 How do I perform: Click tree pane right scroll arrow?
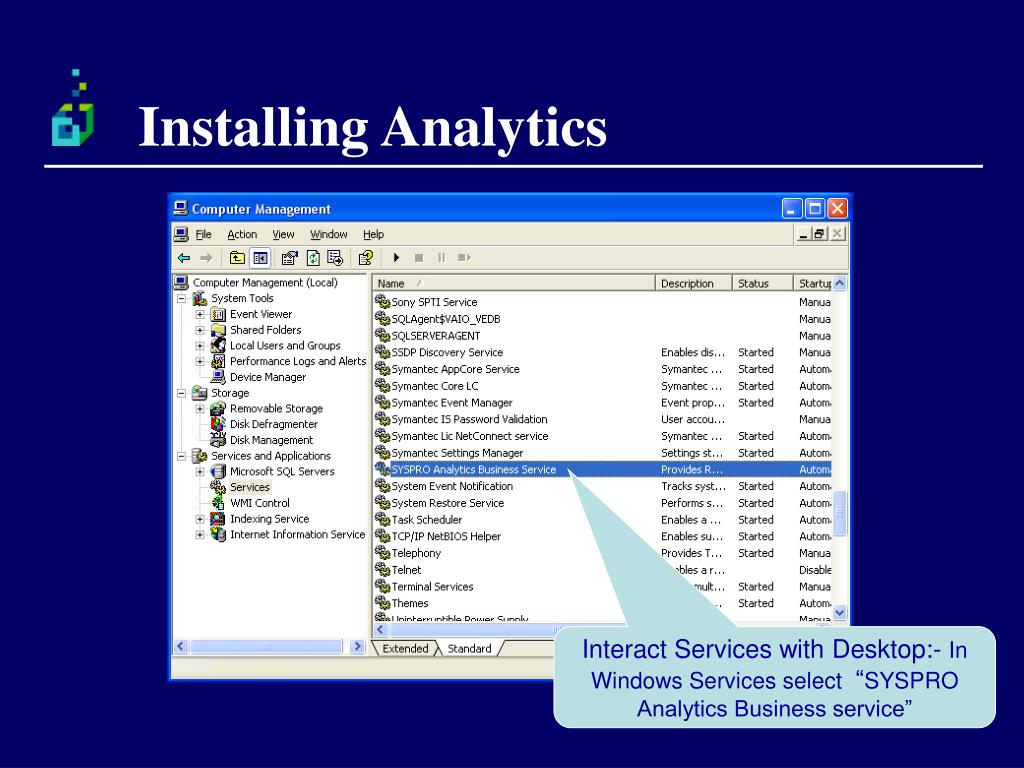(357, 647)
